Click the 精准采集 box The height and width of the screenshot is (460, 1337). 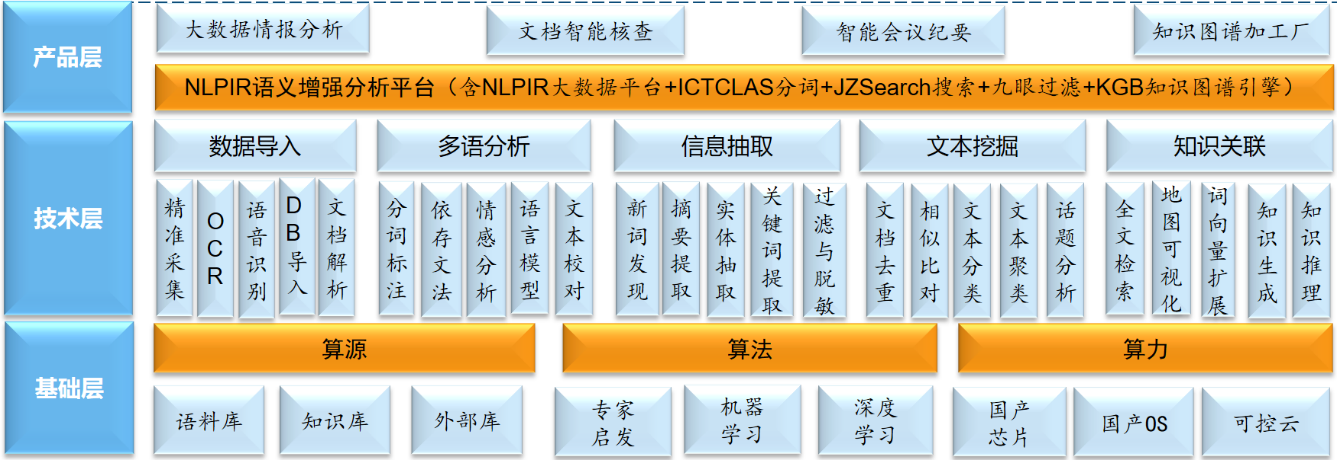(175, 249)
